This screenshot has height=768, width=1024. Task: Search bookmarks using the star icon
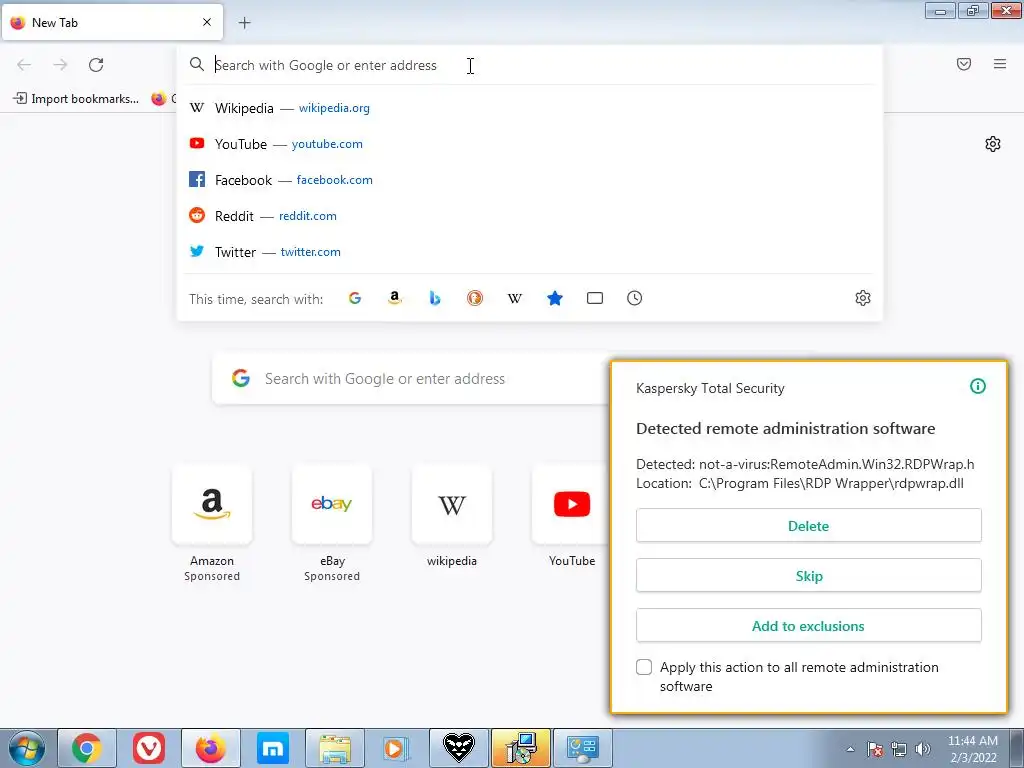pos(554,298)
